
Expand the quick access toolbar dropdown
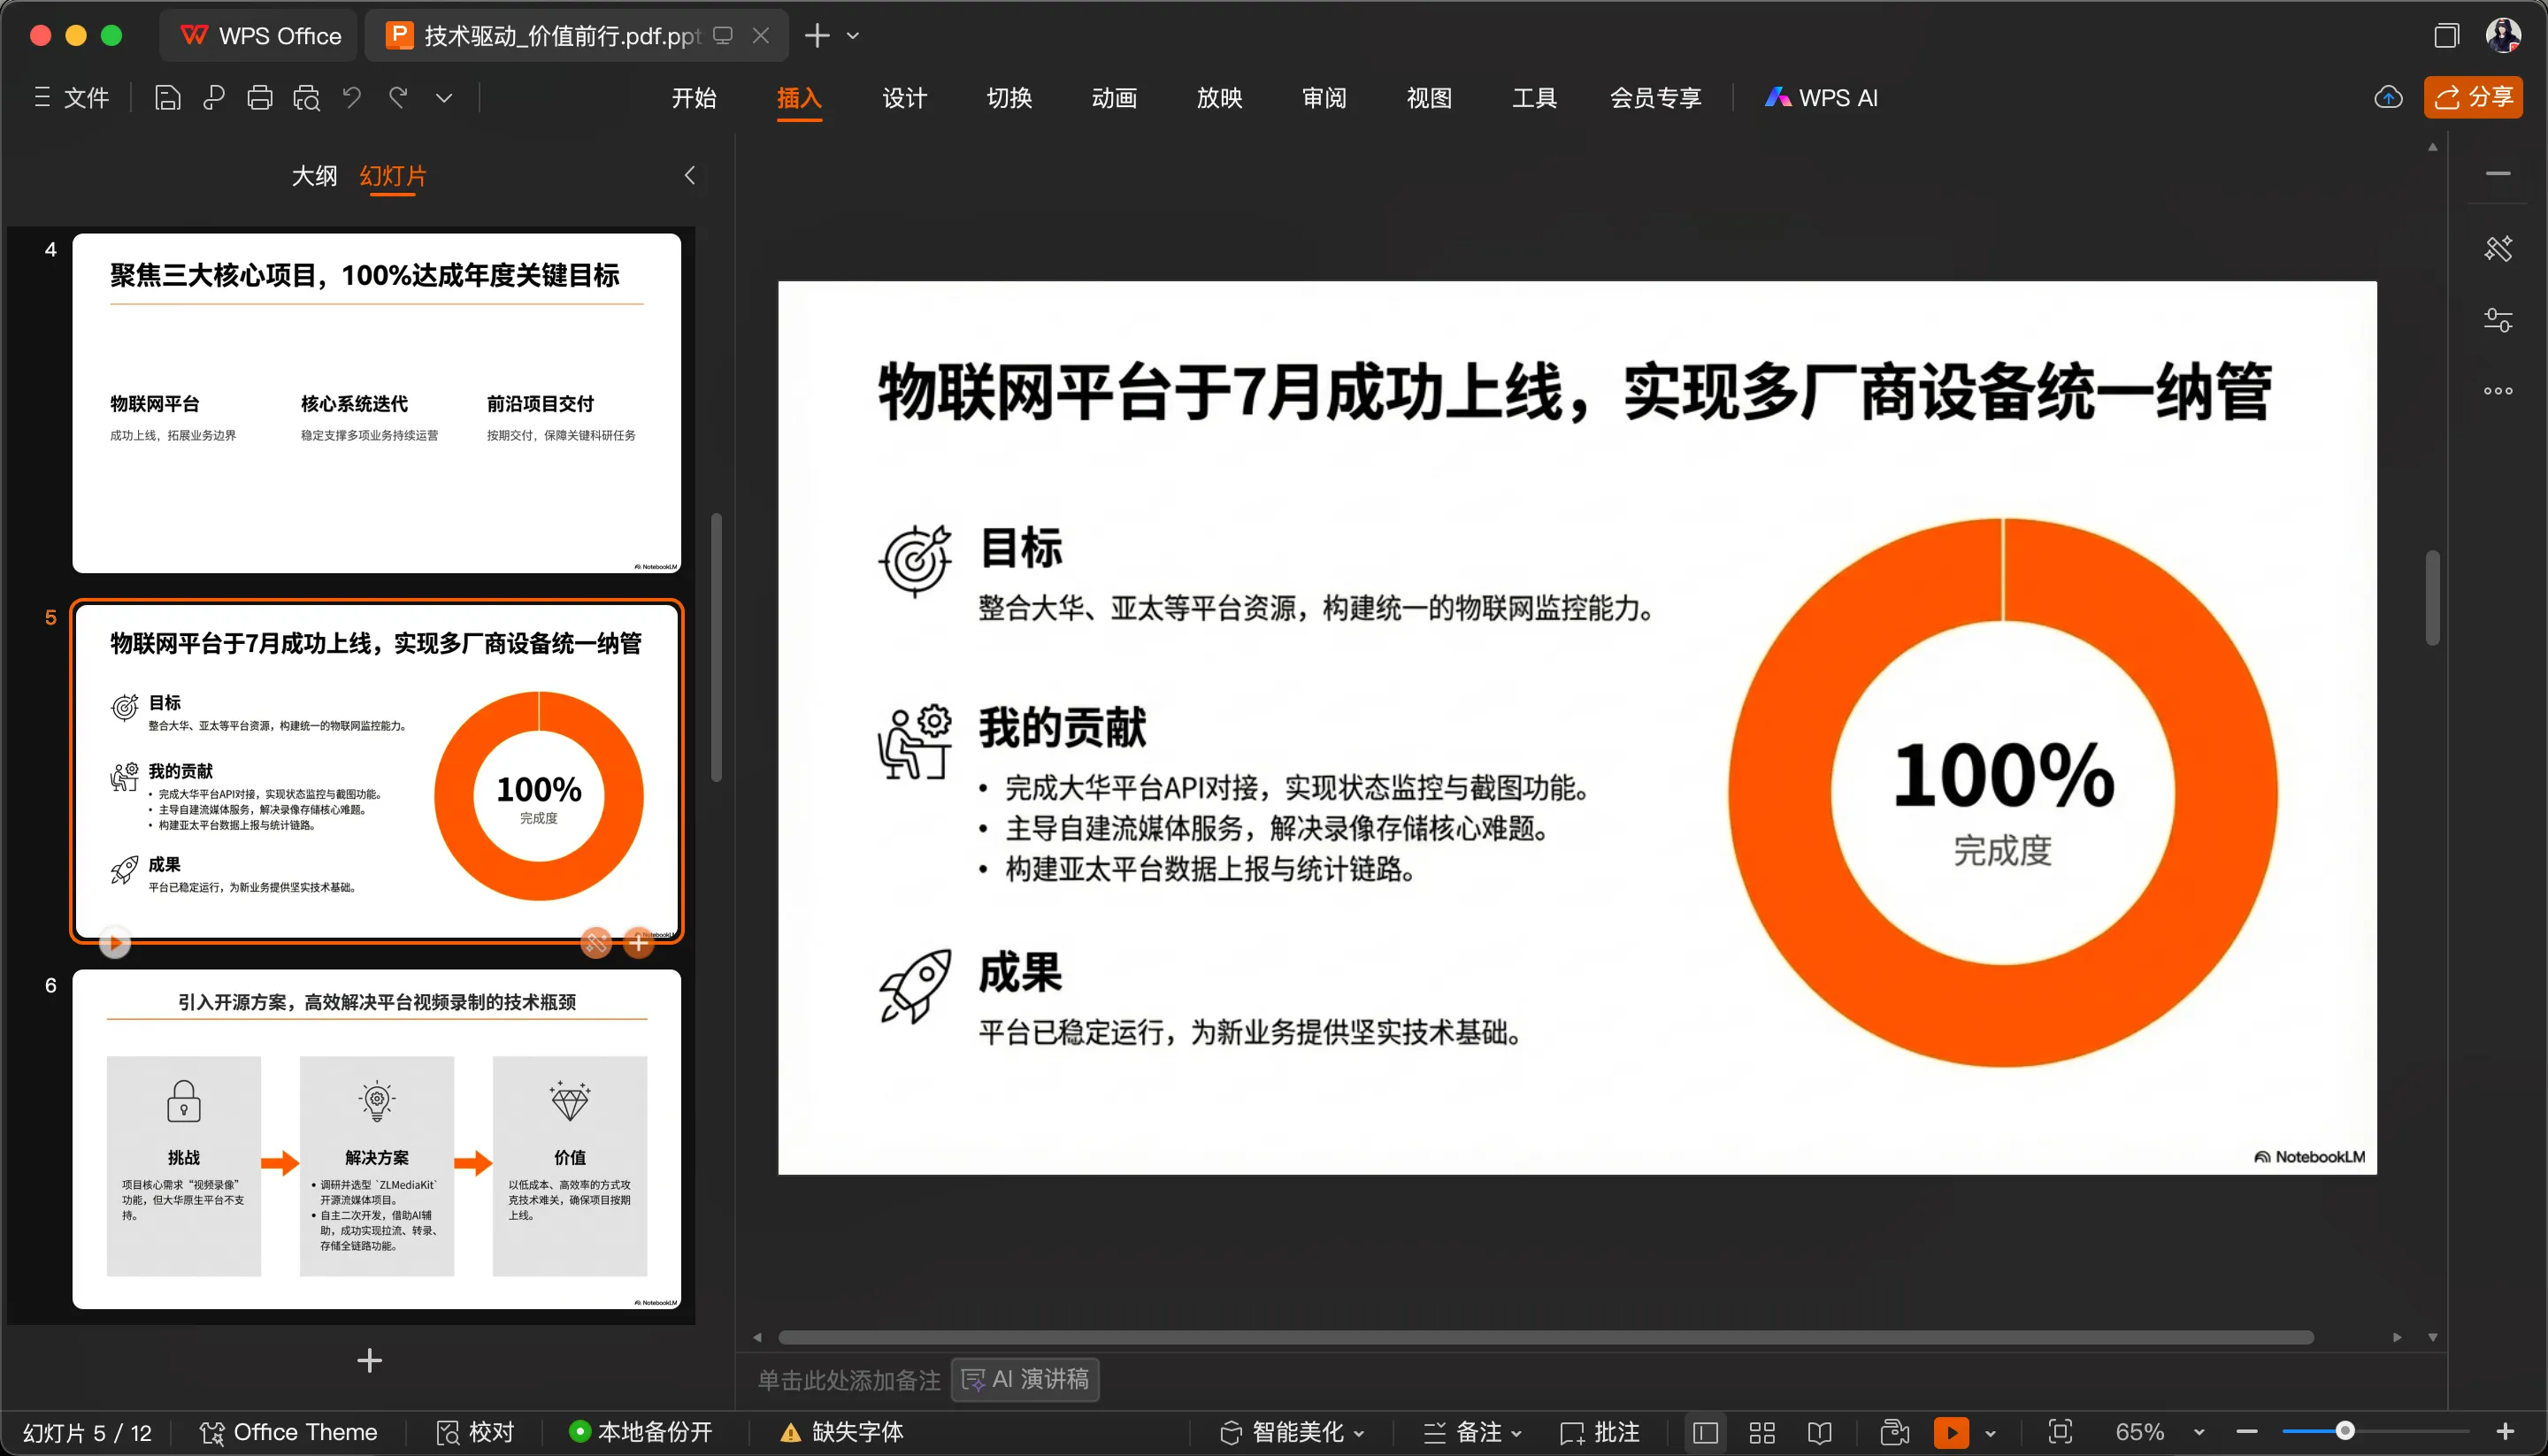(x=444, y=98)
